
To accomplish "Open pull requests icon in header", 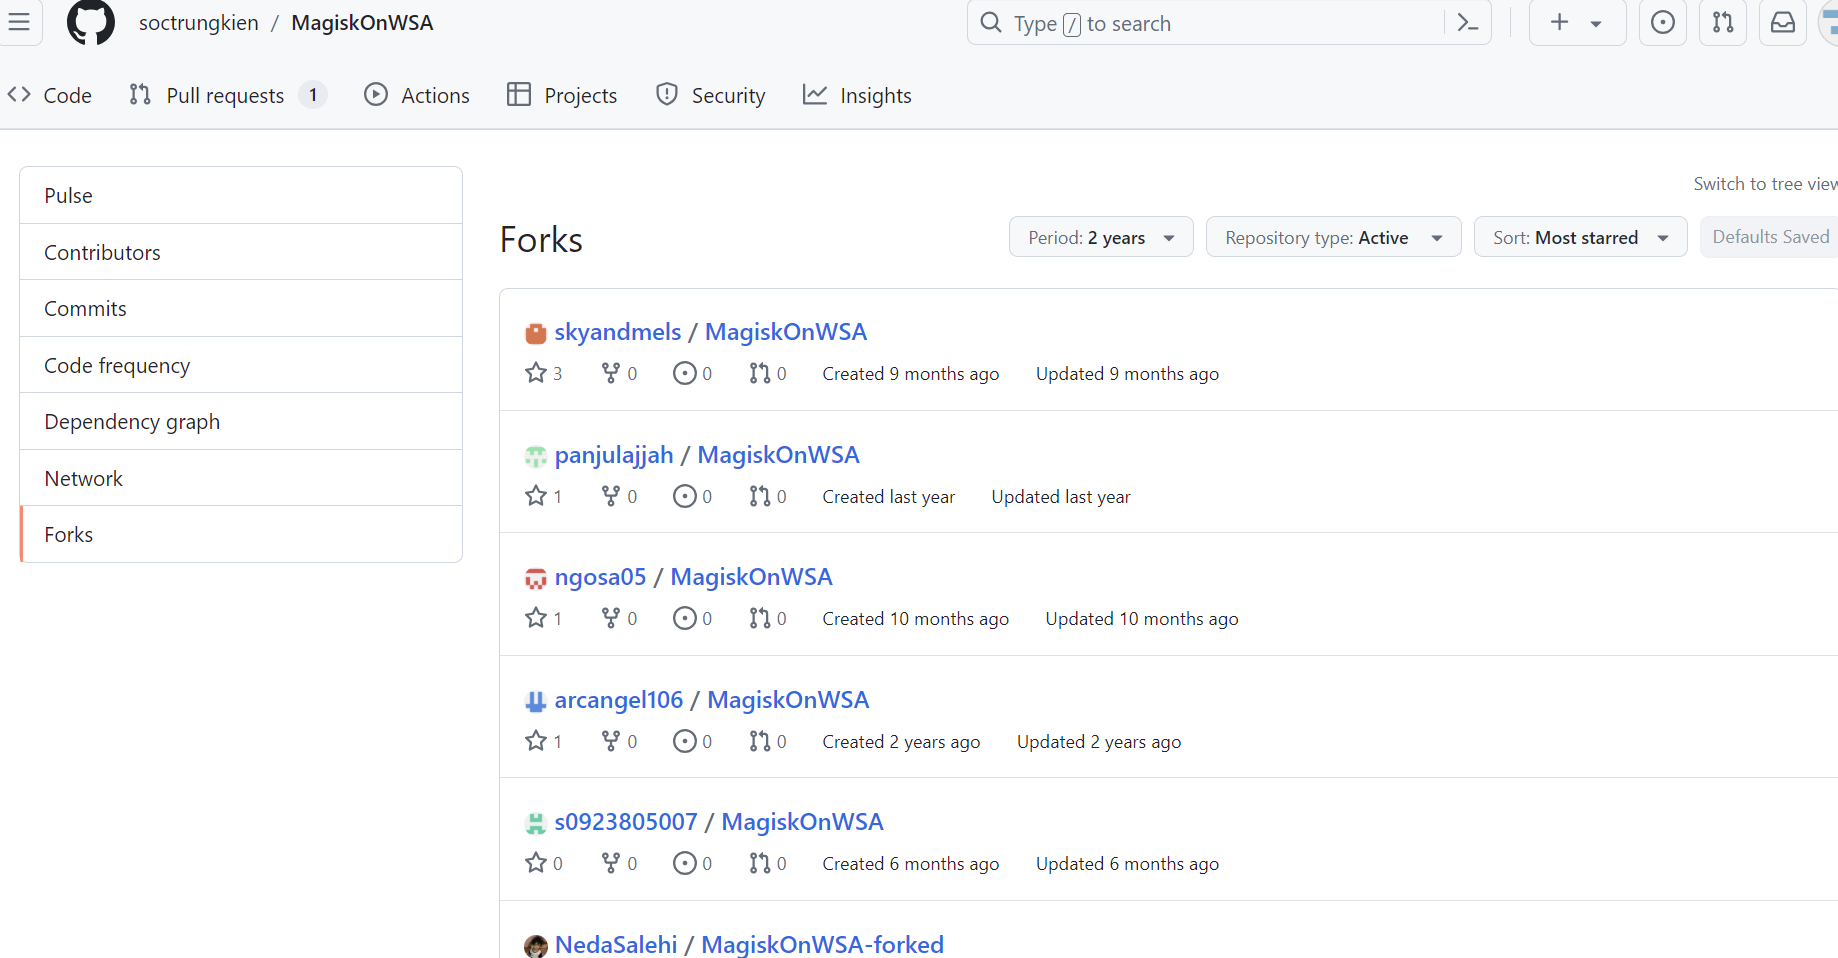I will (1723, 22).
